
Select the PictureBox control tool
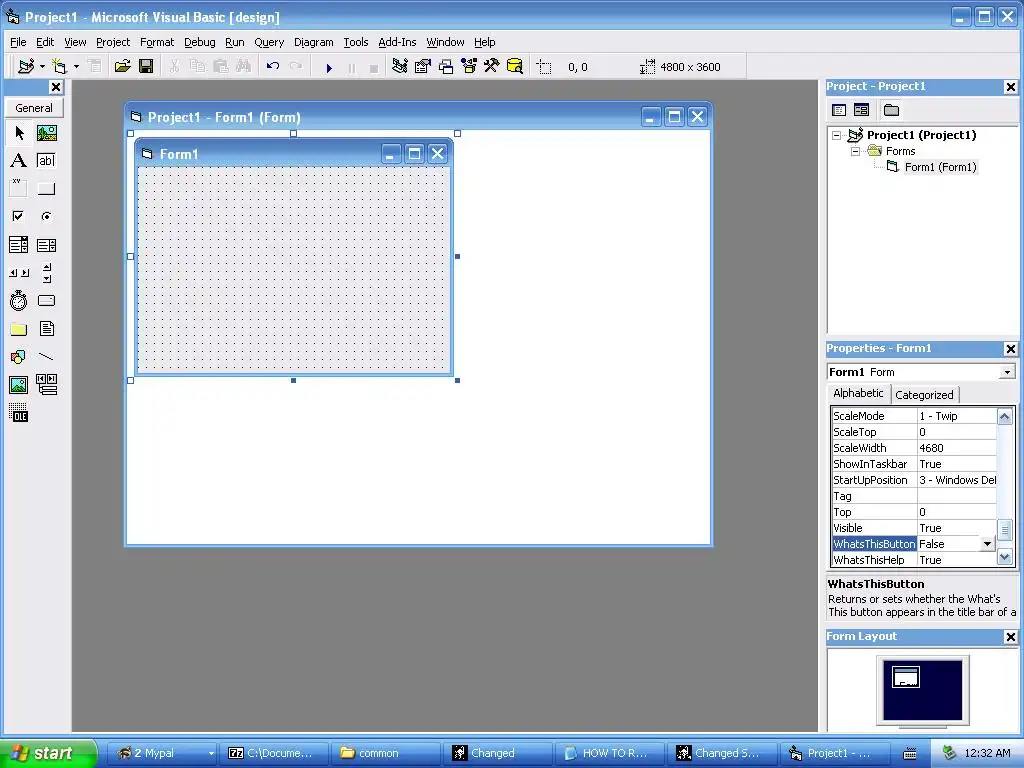point(46,133)
